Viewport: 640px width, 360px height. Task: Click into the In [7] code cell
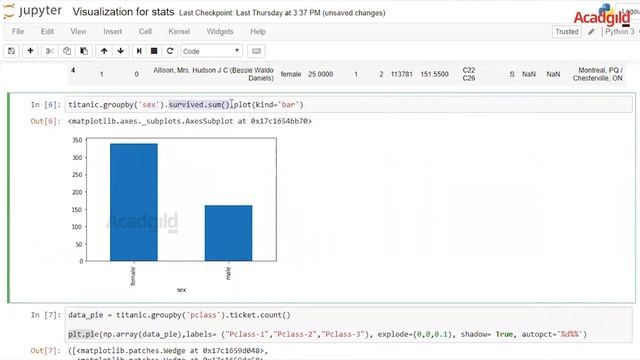[348, 325]
